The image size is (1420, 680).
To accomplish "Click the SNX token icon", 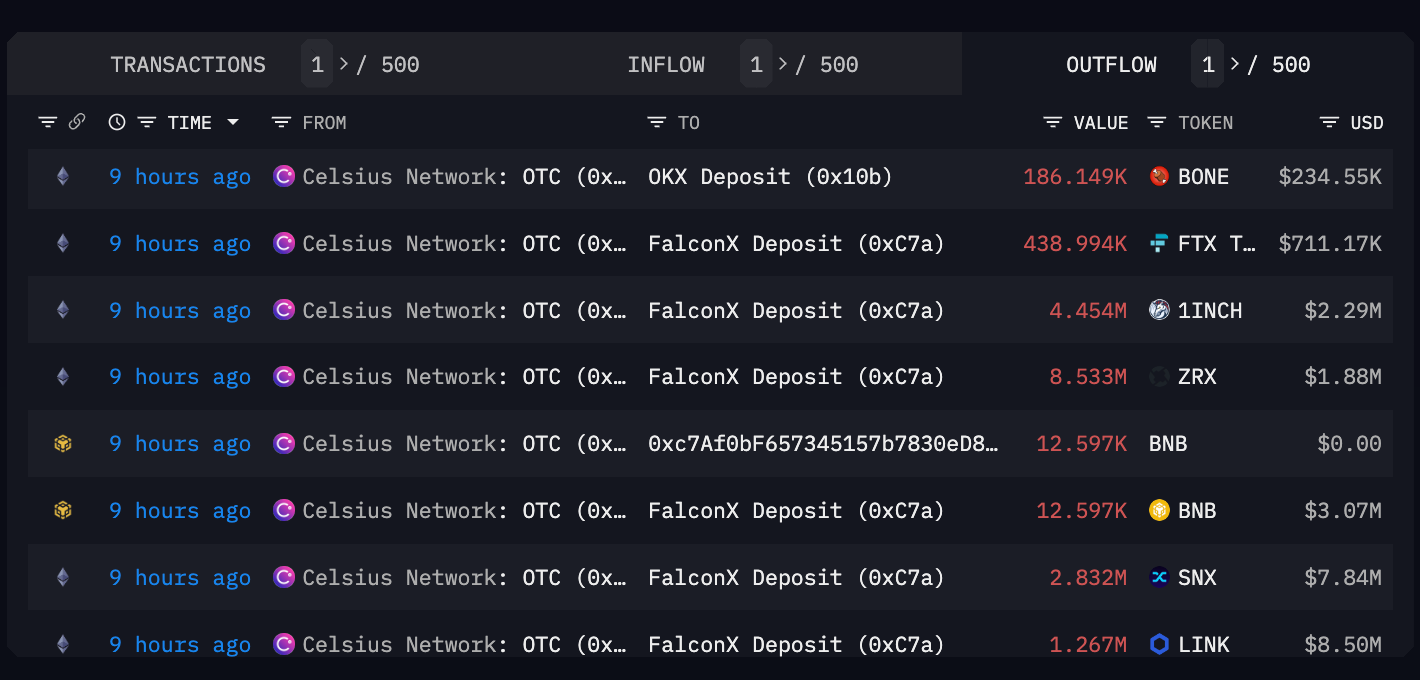I will (x=1159, y=577).
